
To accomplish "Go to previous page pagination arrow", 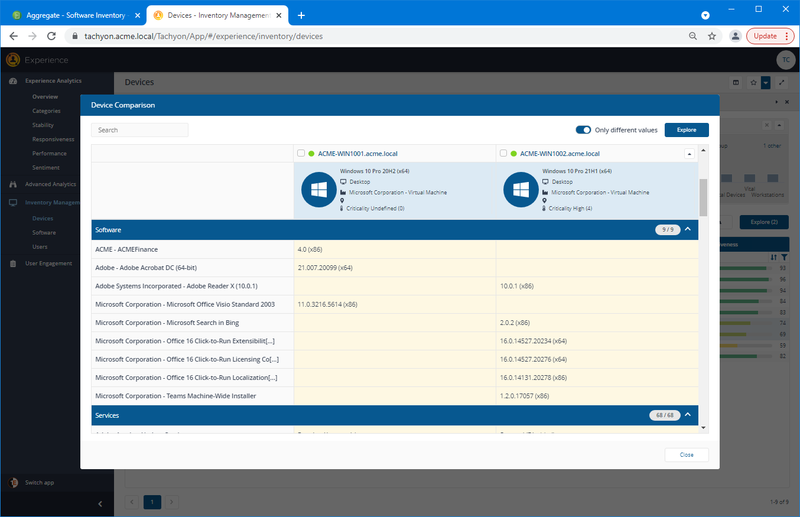I will pos(132,502).
